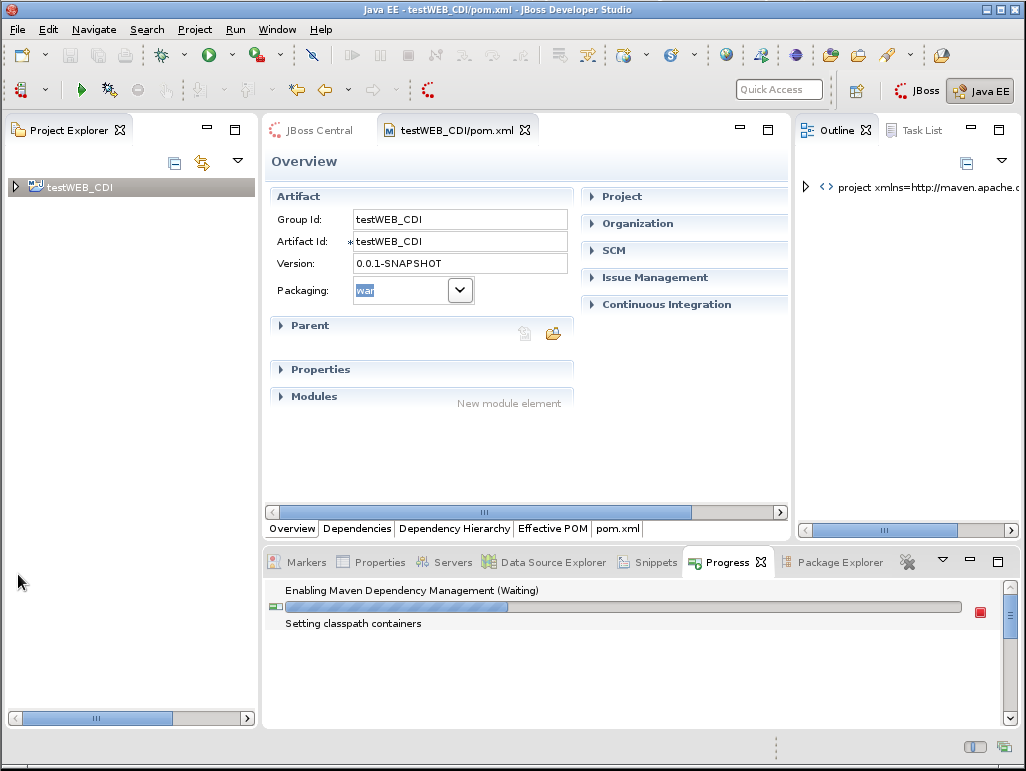Select the Java EE perspective button
The height and width of the screenshot is (771, 1026).
(x=980, y=91)
